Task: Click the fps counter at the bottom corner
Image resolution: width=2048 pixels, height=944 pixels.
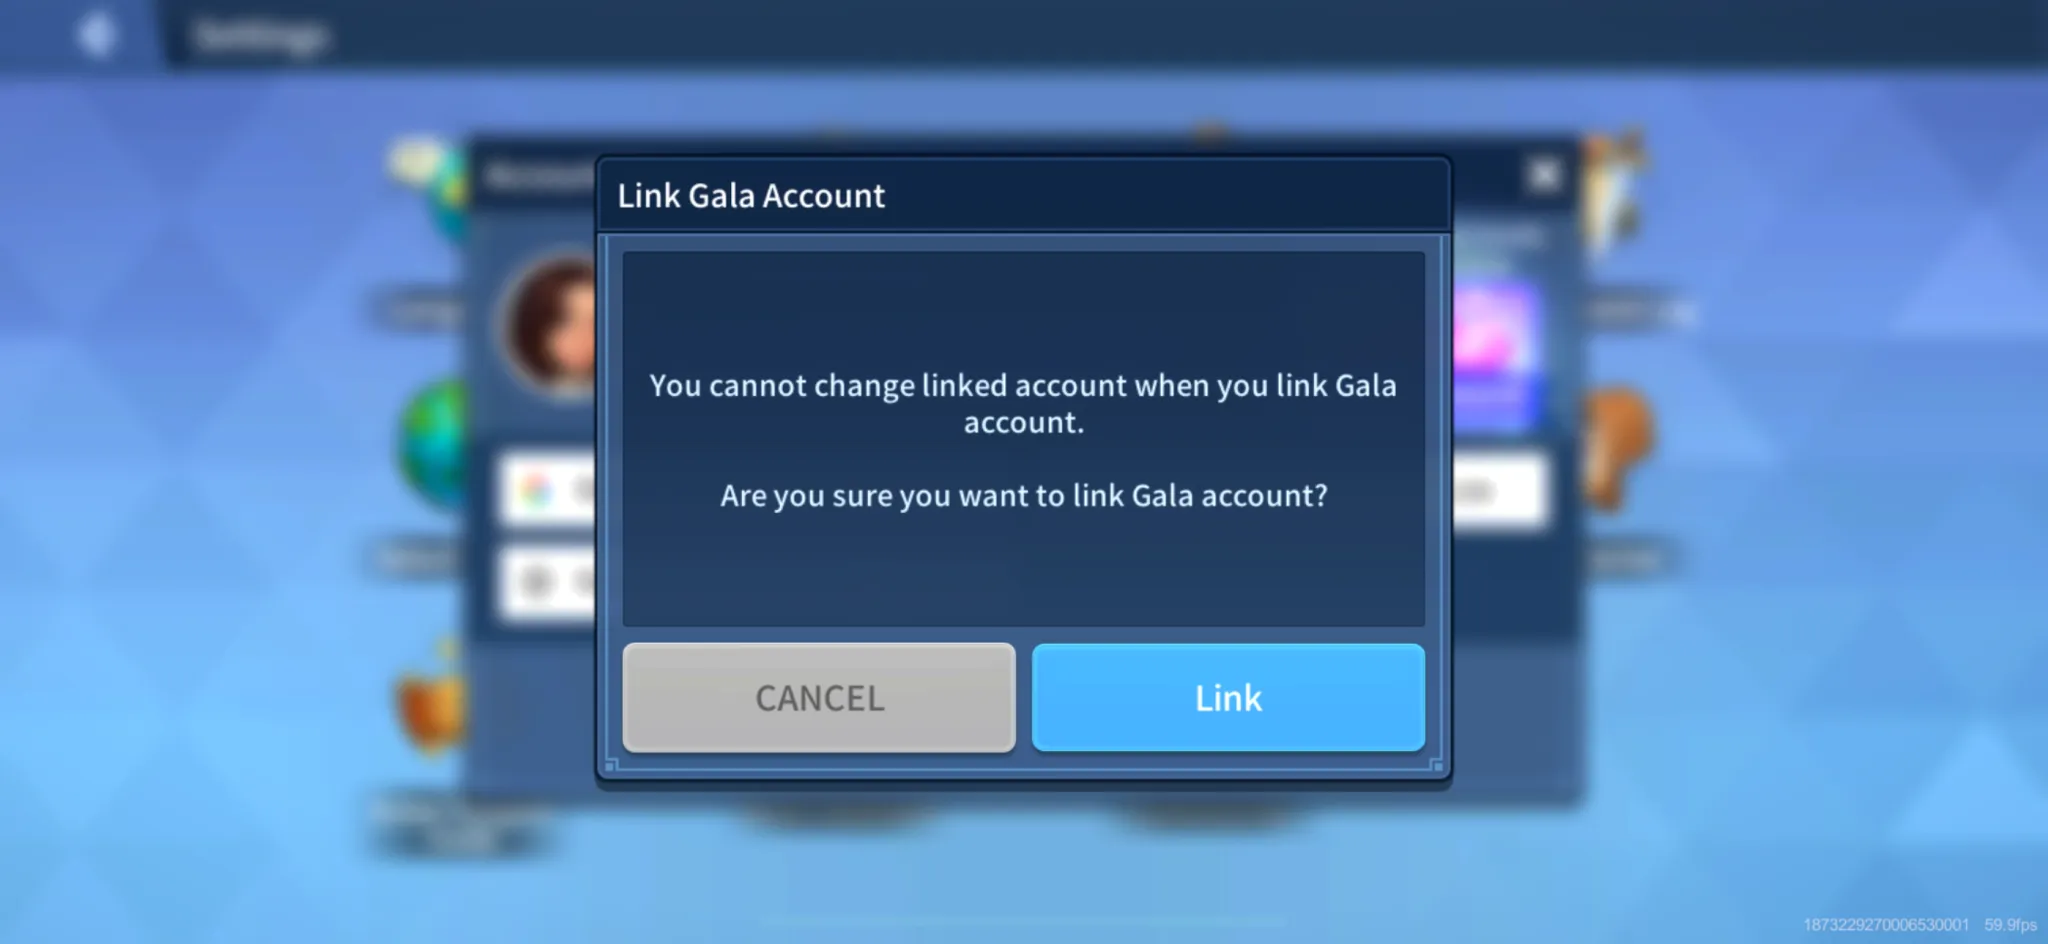Action: pos(2010,925)
